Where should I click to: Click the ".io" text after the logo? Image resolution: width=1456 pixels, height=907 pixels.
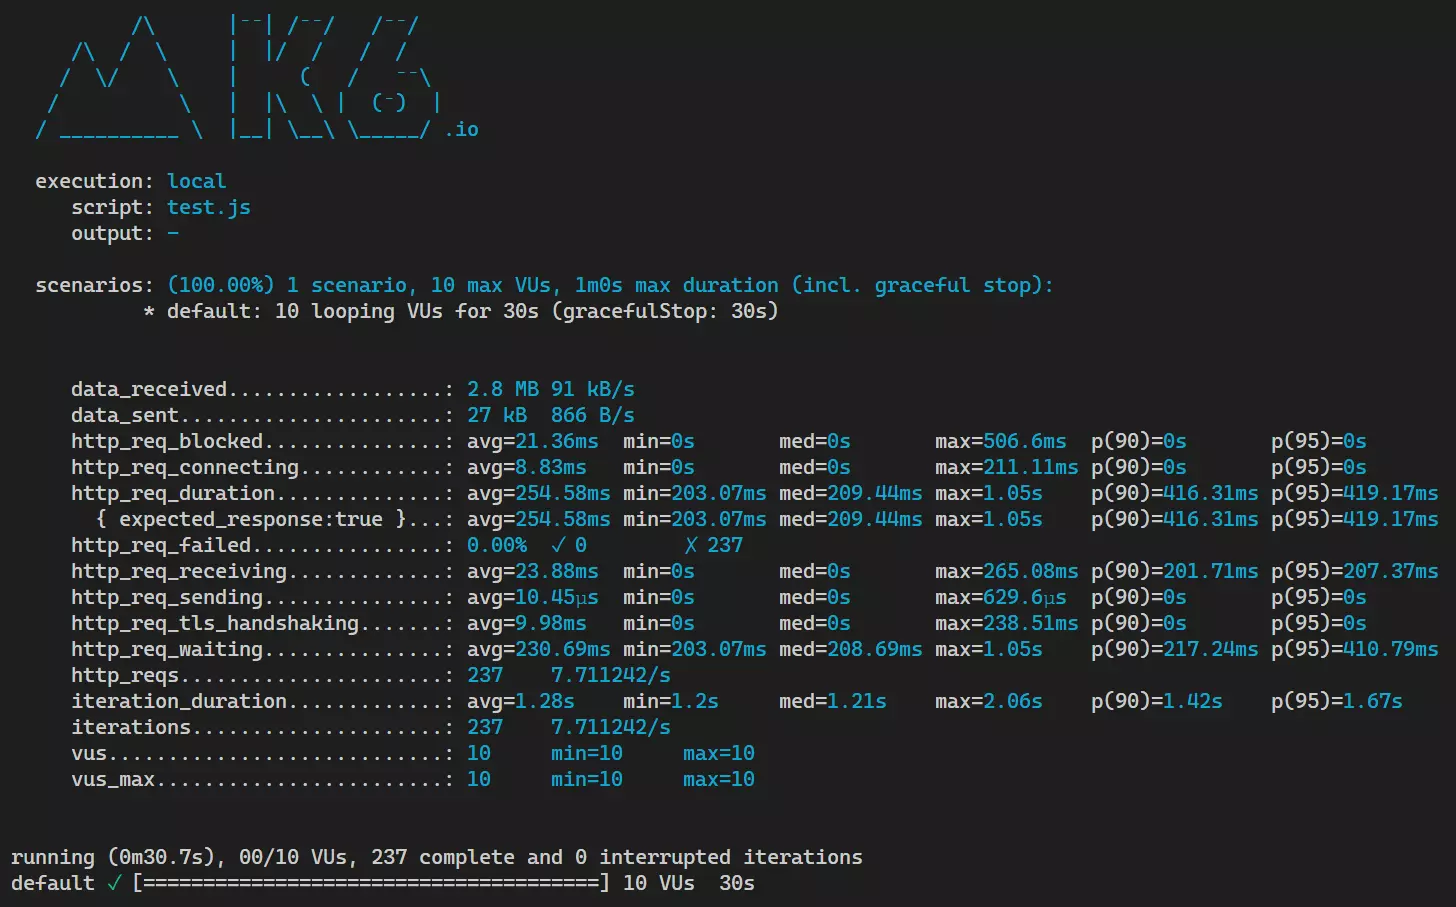462,129
